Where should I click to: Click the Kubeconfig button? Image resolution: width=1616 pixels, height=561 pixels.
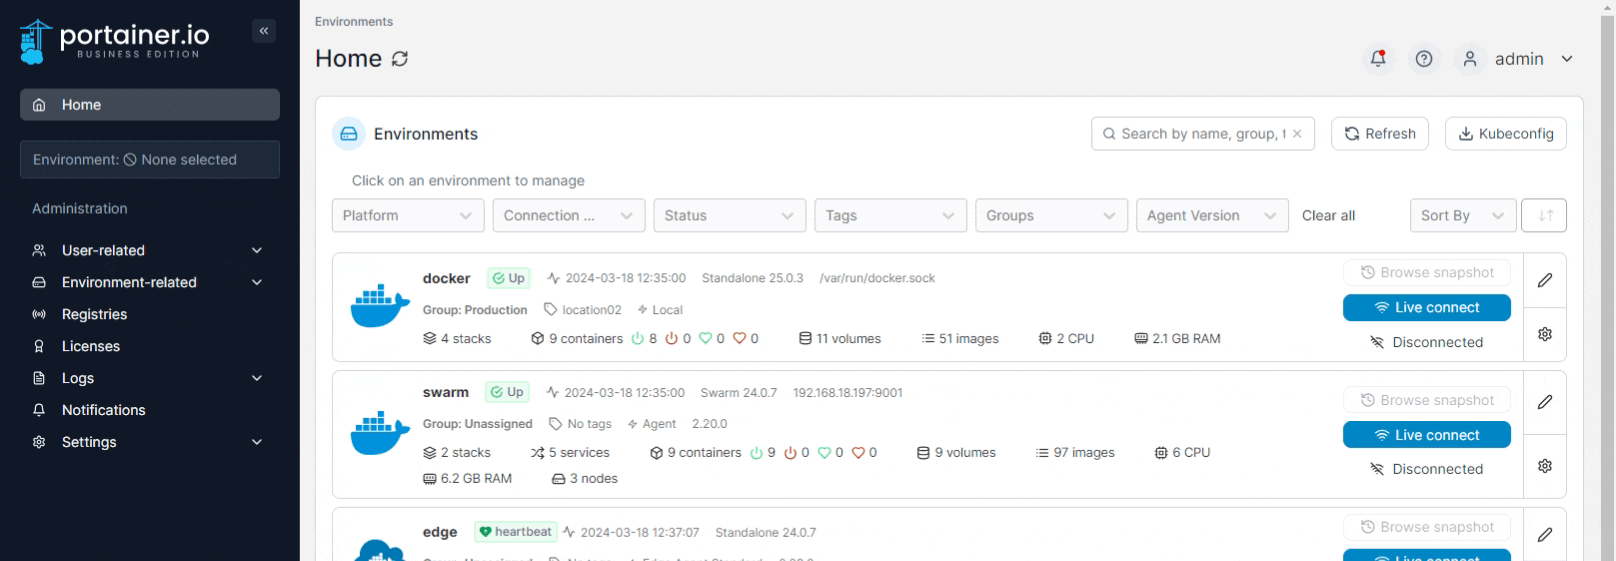pyautogui.click(x=1505, y=134)
